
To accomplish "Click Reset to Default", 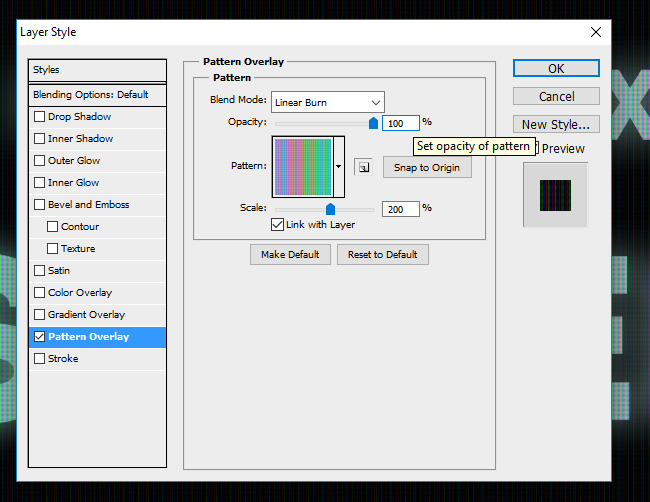I will pyautogui.click(x=383, y=255).
